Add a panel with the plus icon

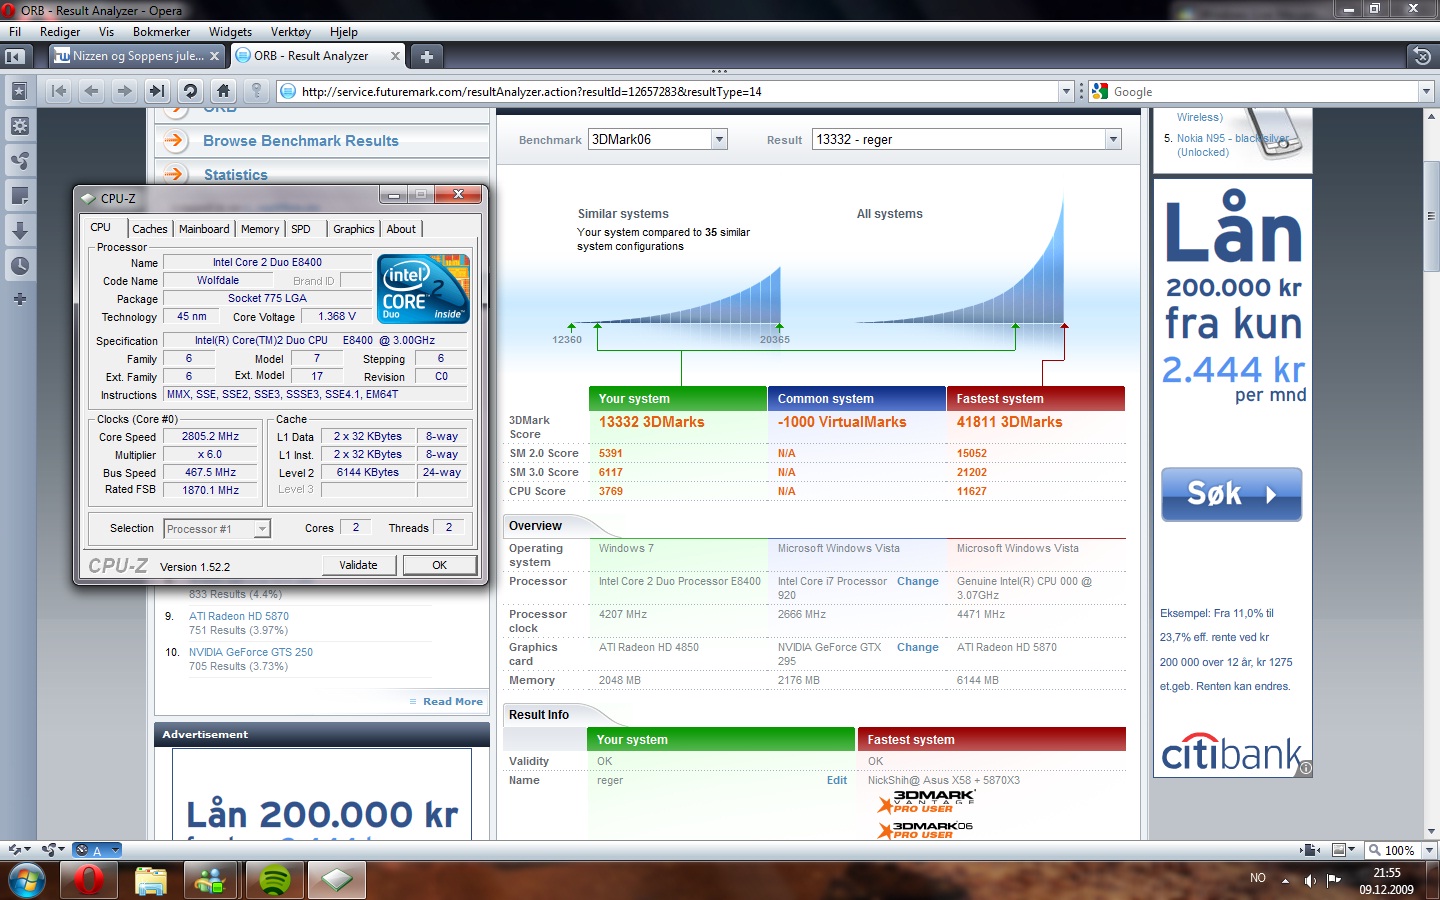tap(19, 299)
